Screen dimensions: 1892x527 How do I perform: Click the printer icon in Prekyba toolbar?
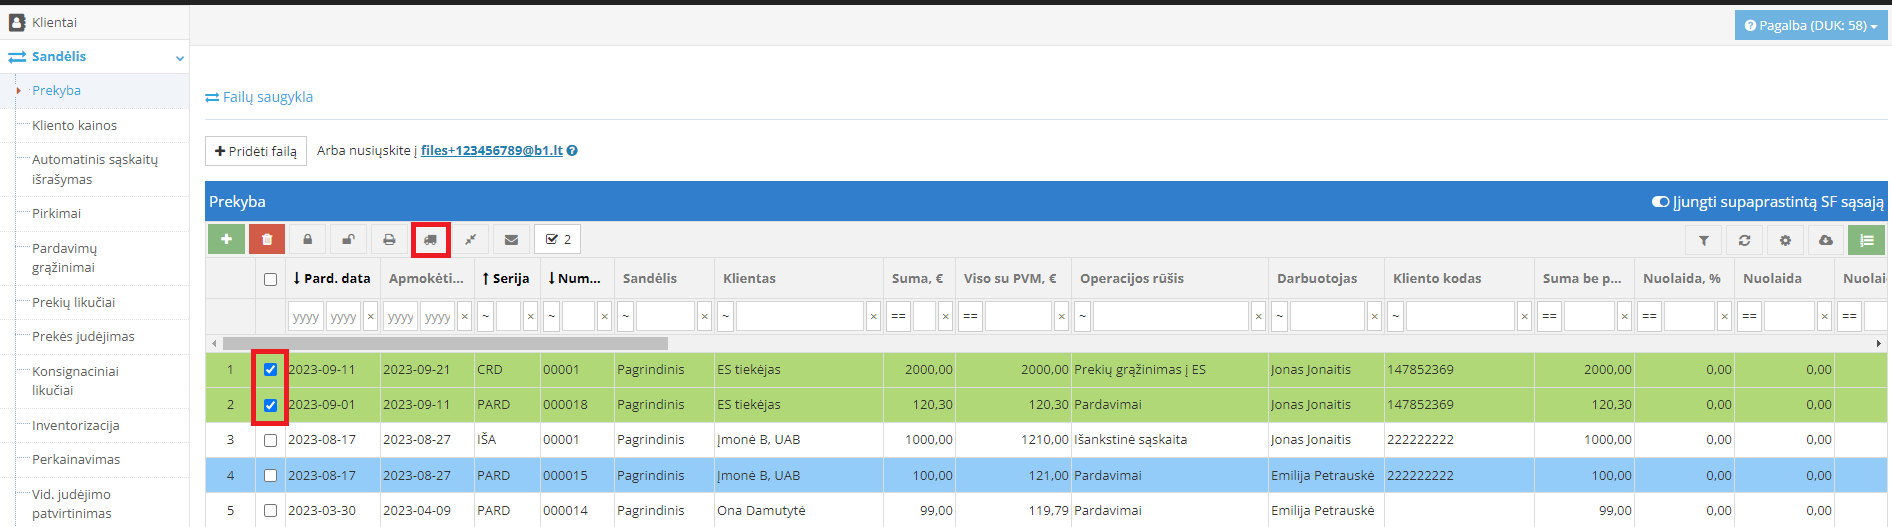(389, 239)
